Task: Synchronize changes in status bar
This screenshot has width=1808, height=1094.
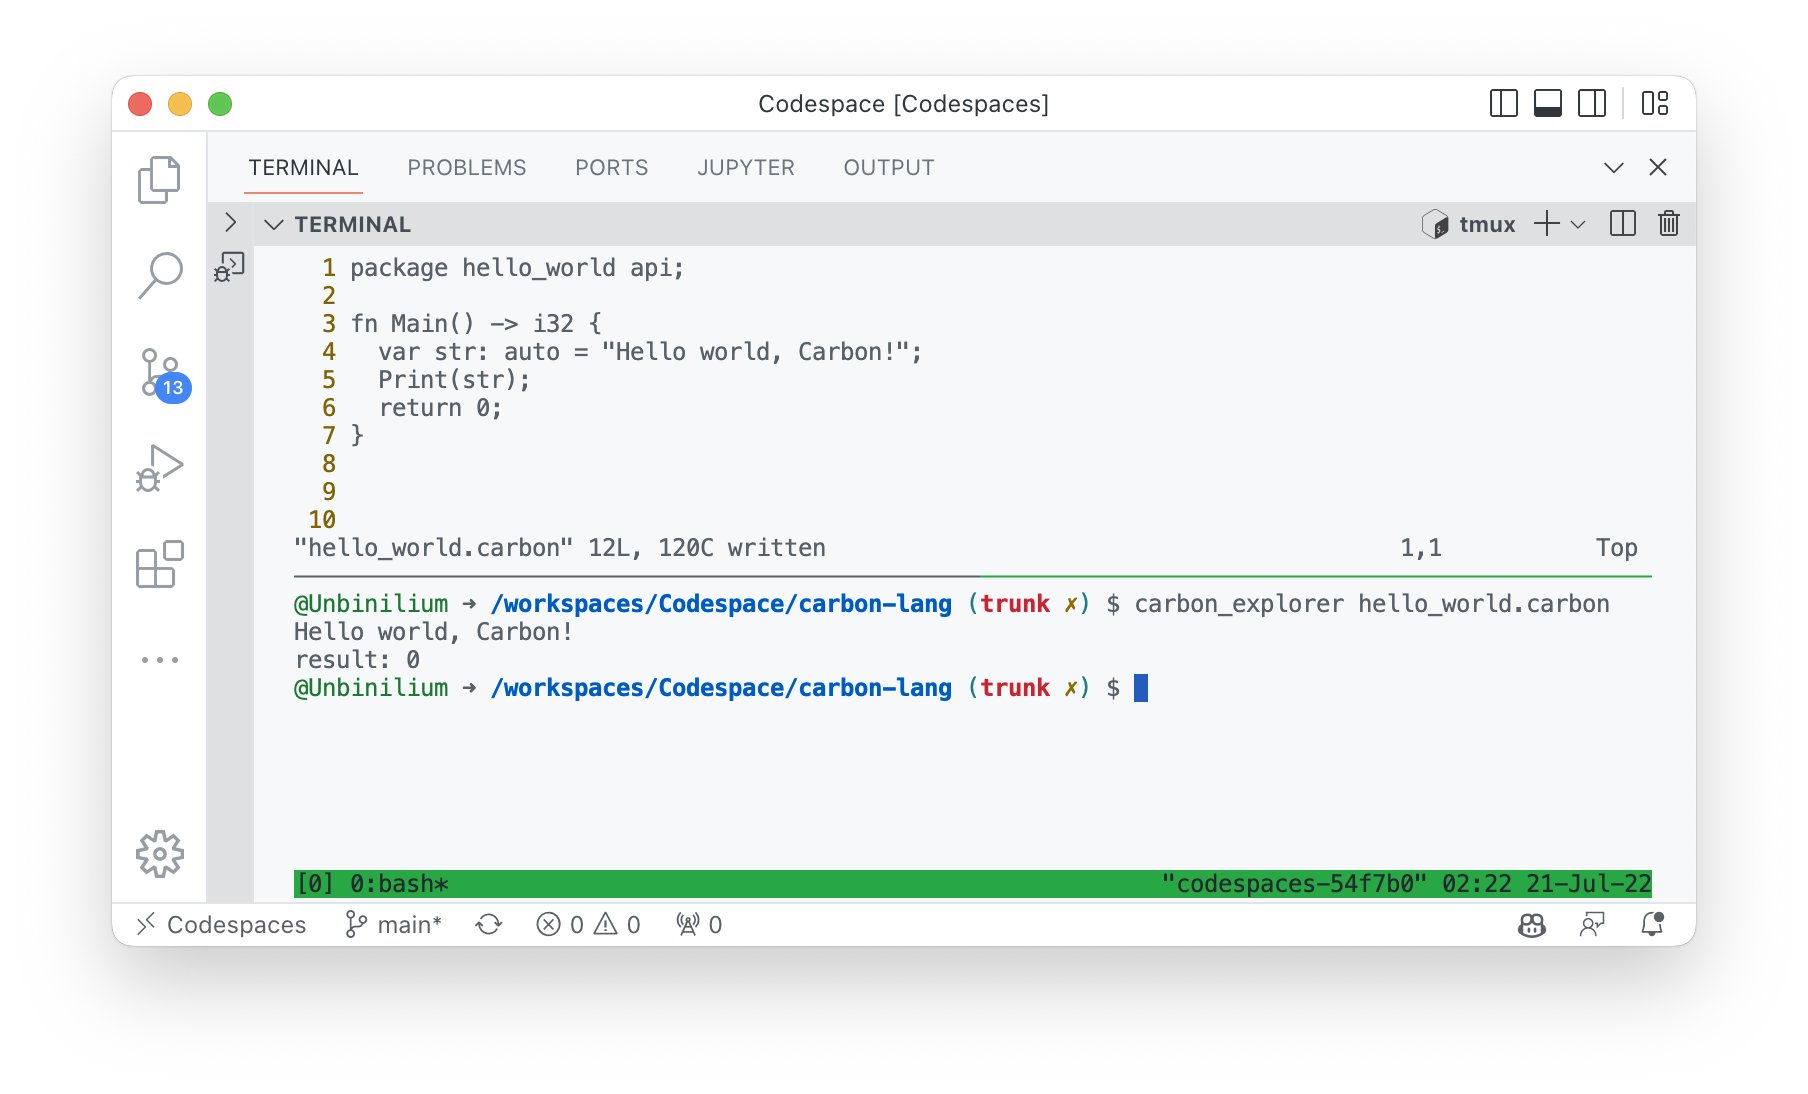Action: pos(489,925)
